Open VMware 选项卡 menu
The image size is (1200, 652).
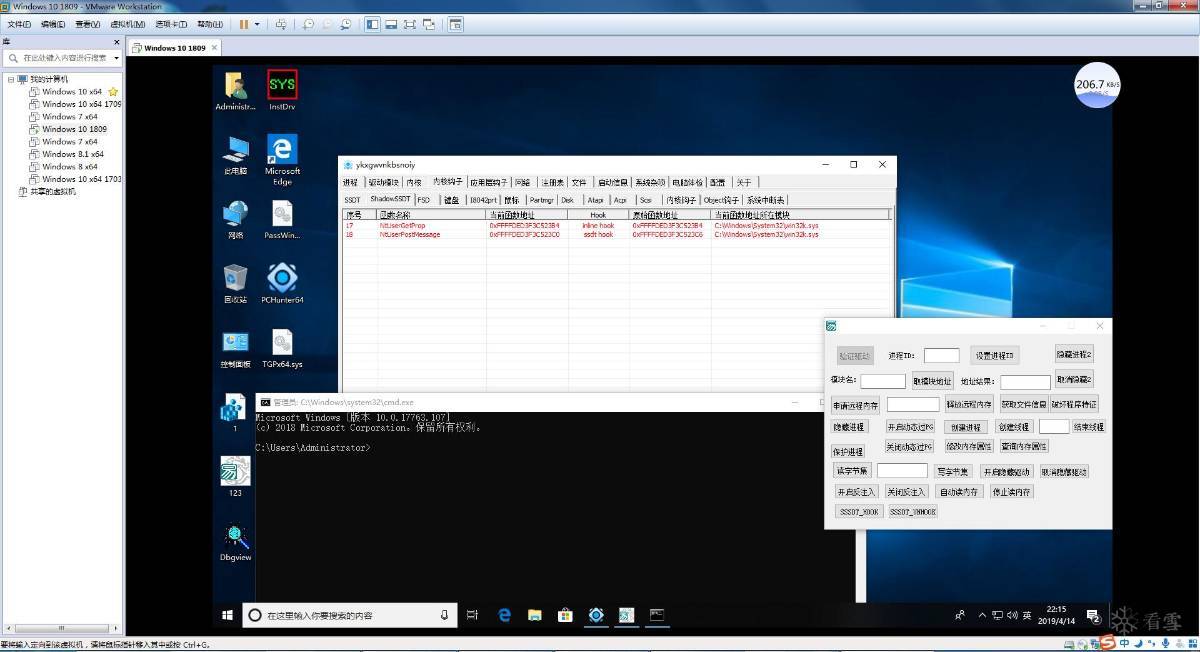[172, 24]
